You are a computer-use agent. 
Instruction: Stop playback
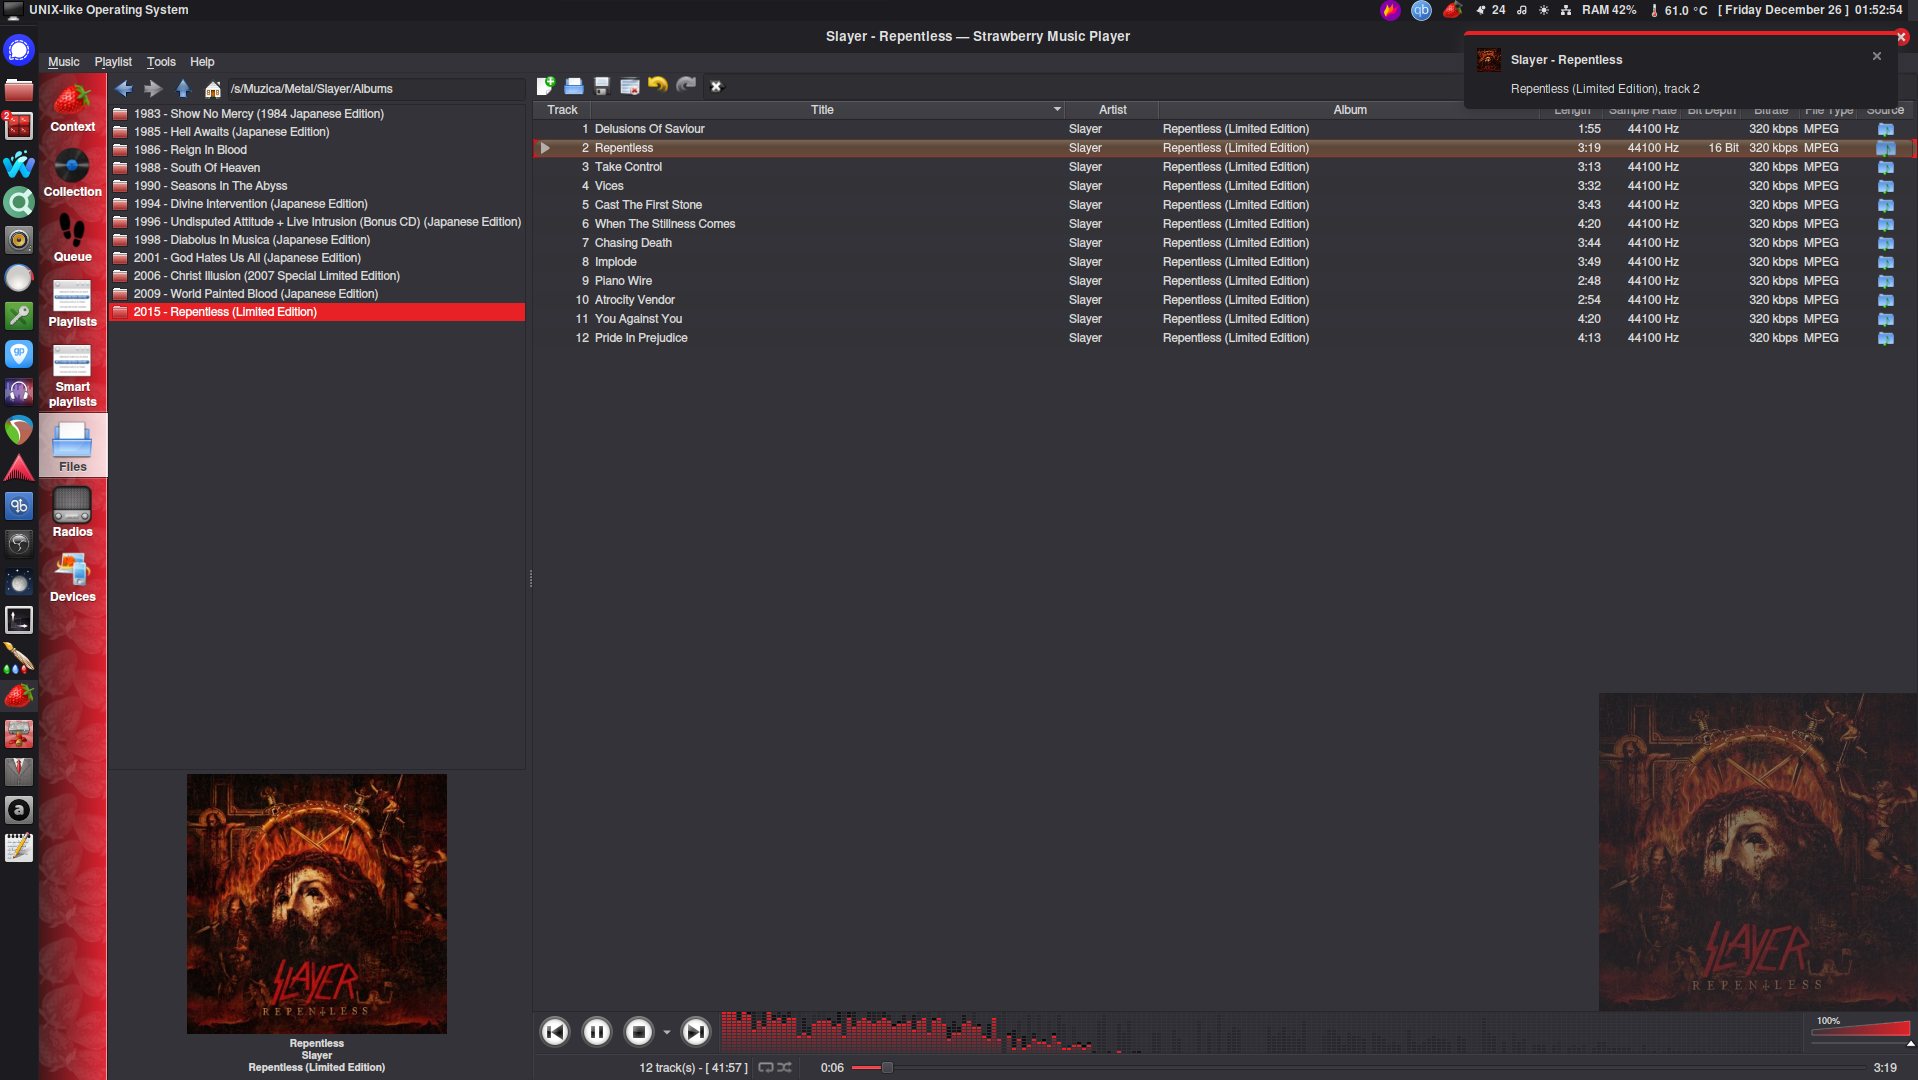tap(639, 1031)
